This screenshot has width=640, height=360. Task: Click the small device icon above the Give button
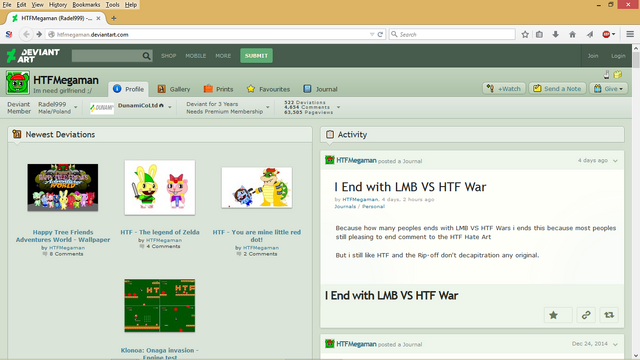[x=607, y=75]
